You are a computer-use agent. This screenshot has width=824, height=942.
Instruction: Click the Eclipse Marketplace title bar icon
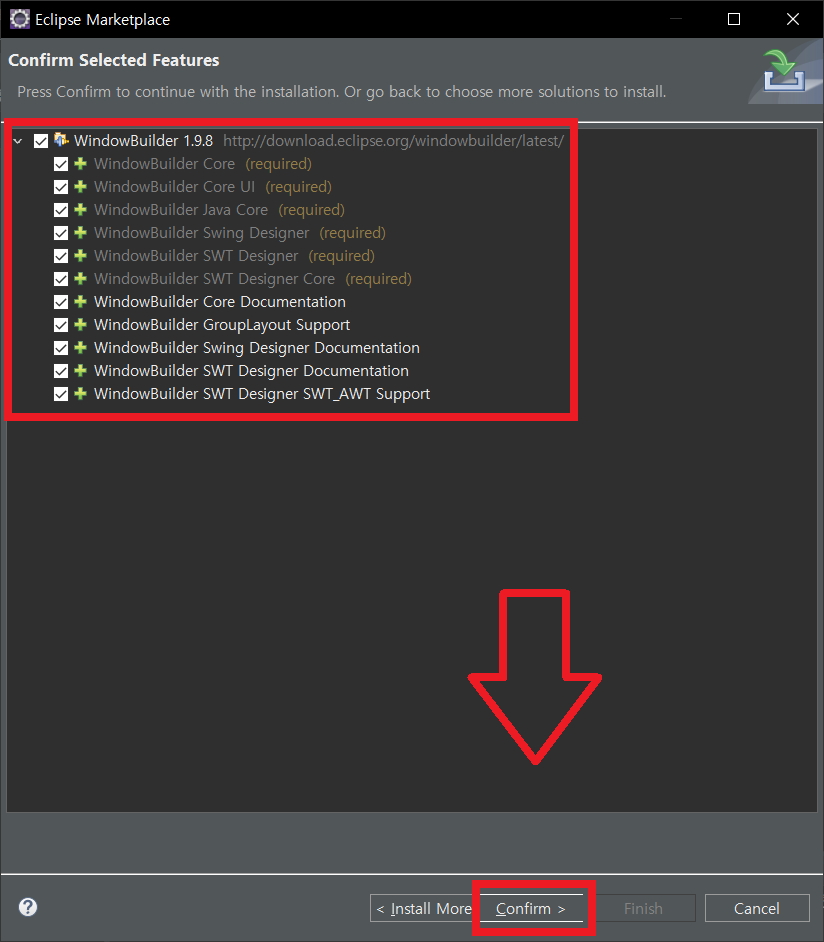point(19,19)
